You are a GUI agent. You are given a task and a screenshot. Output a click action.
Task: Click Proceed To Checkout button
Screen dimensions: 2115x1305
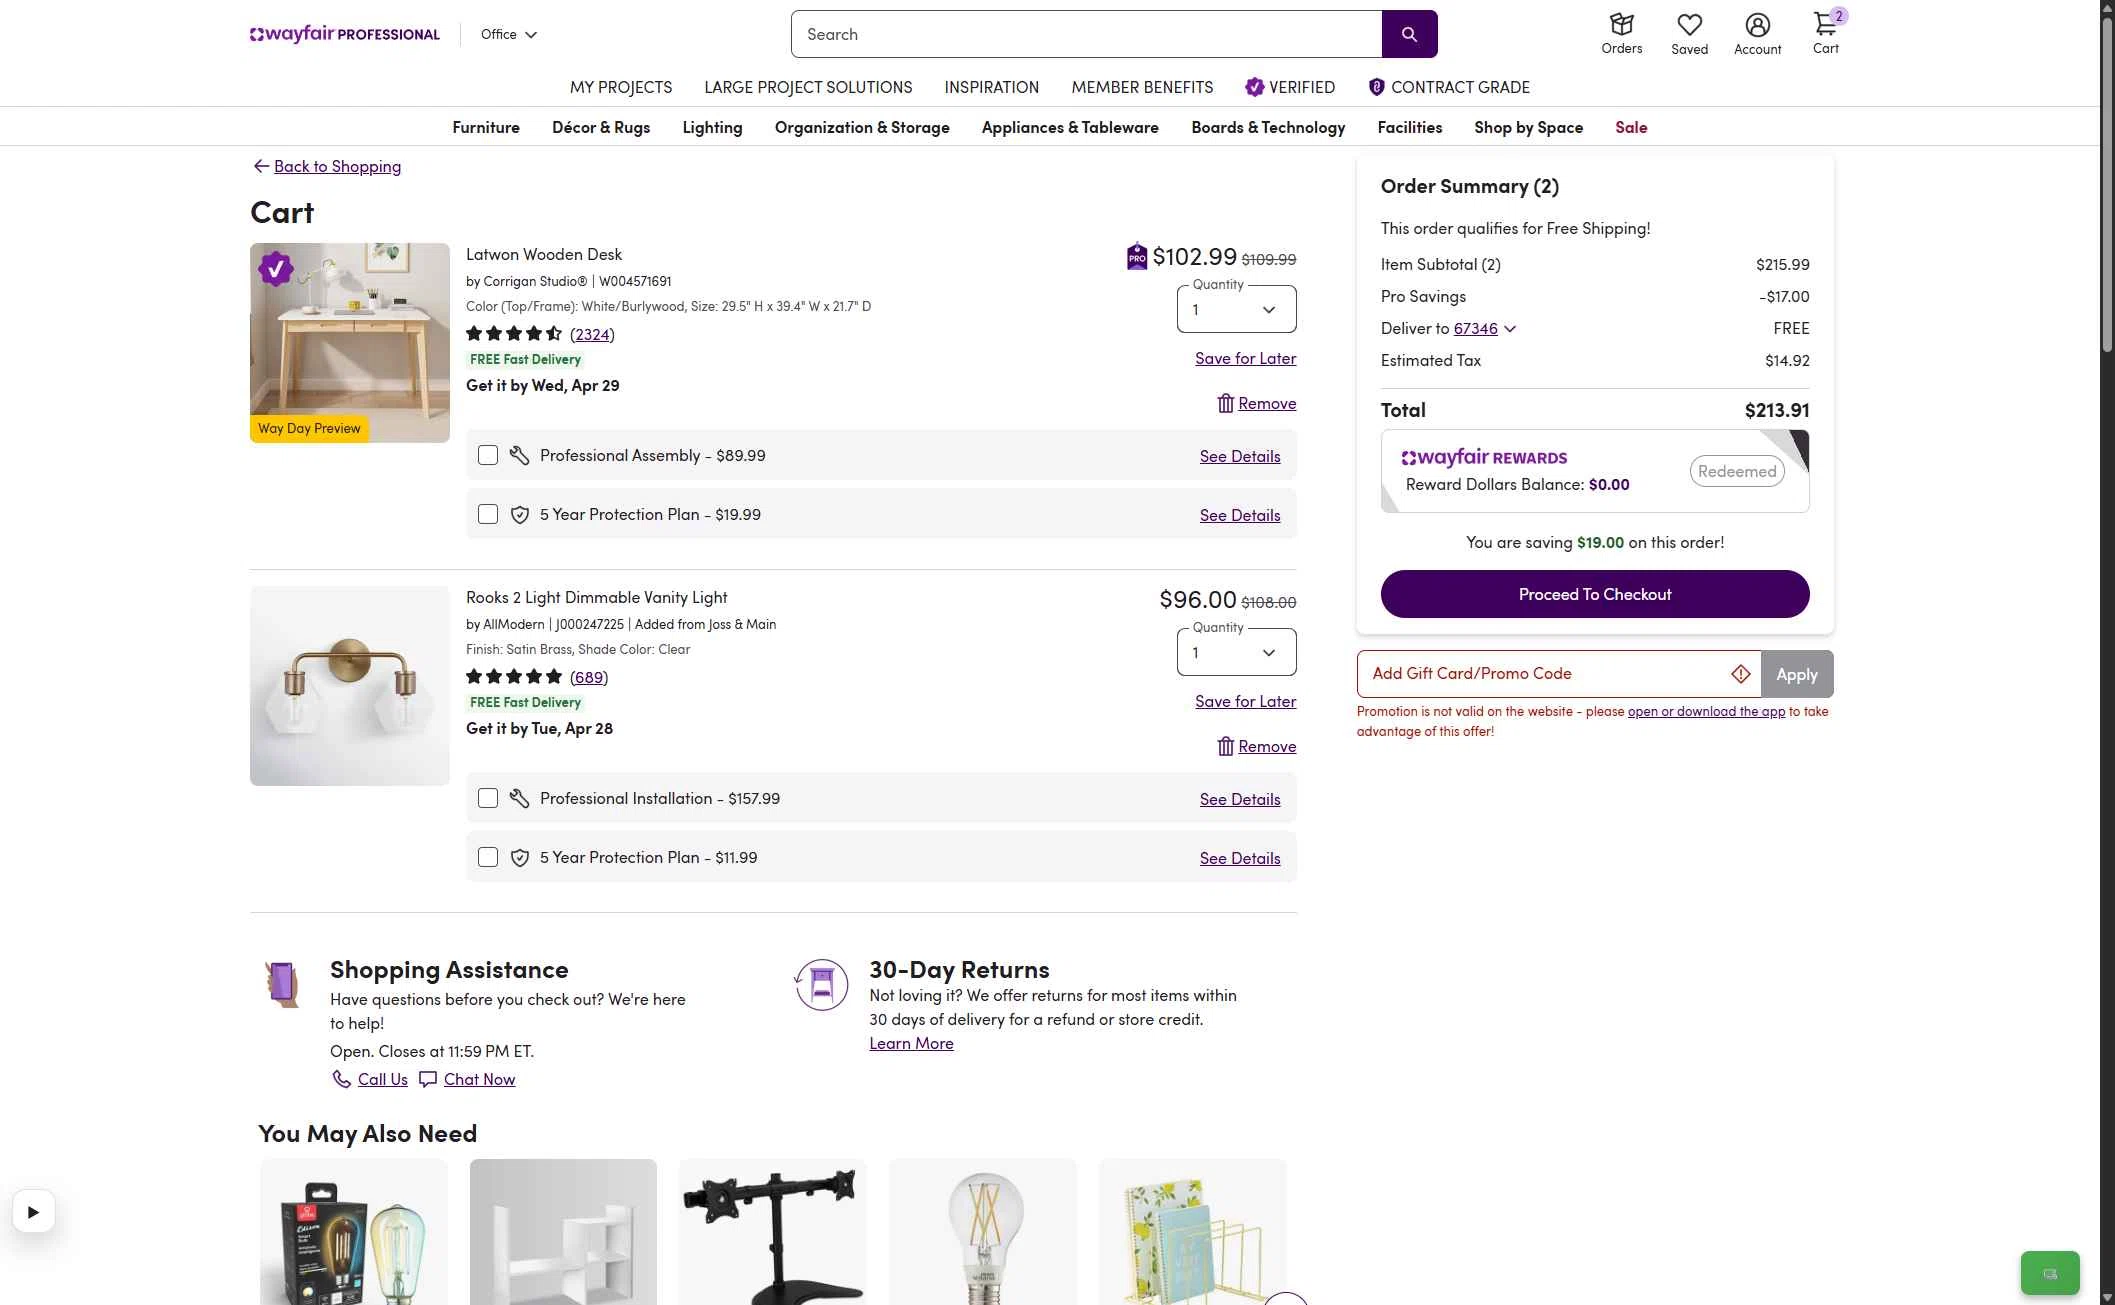[1595, 594]
